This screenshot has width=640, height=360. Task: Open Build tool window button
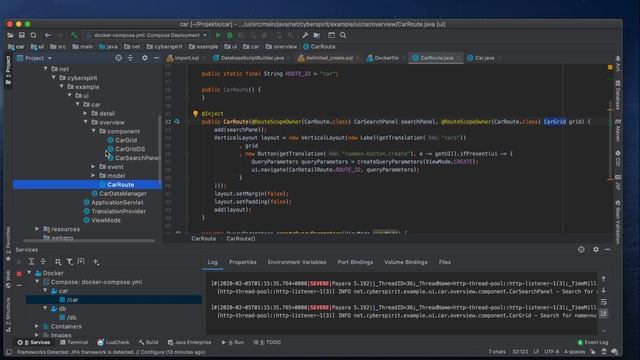[x=148, y=342]
